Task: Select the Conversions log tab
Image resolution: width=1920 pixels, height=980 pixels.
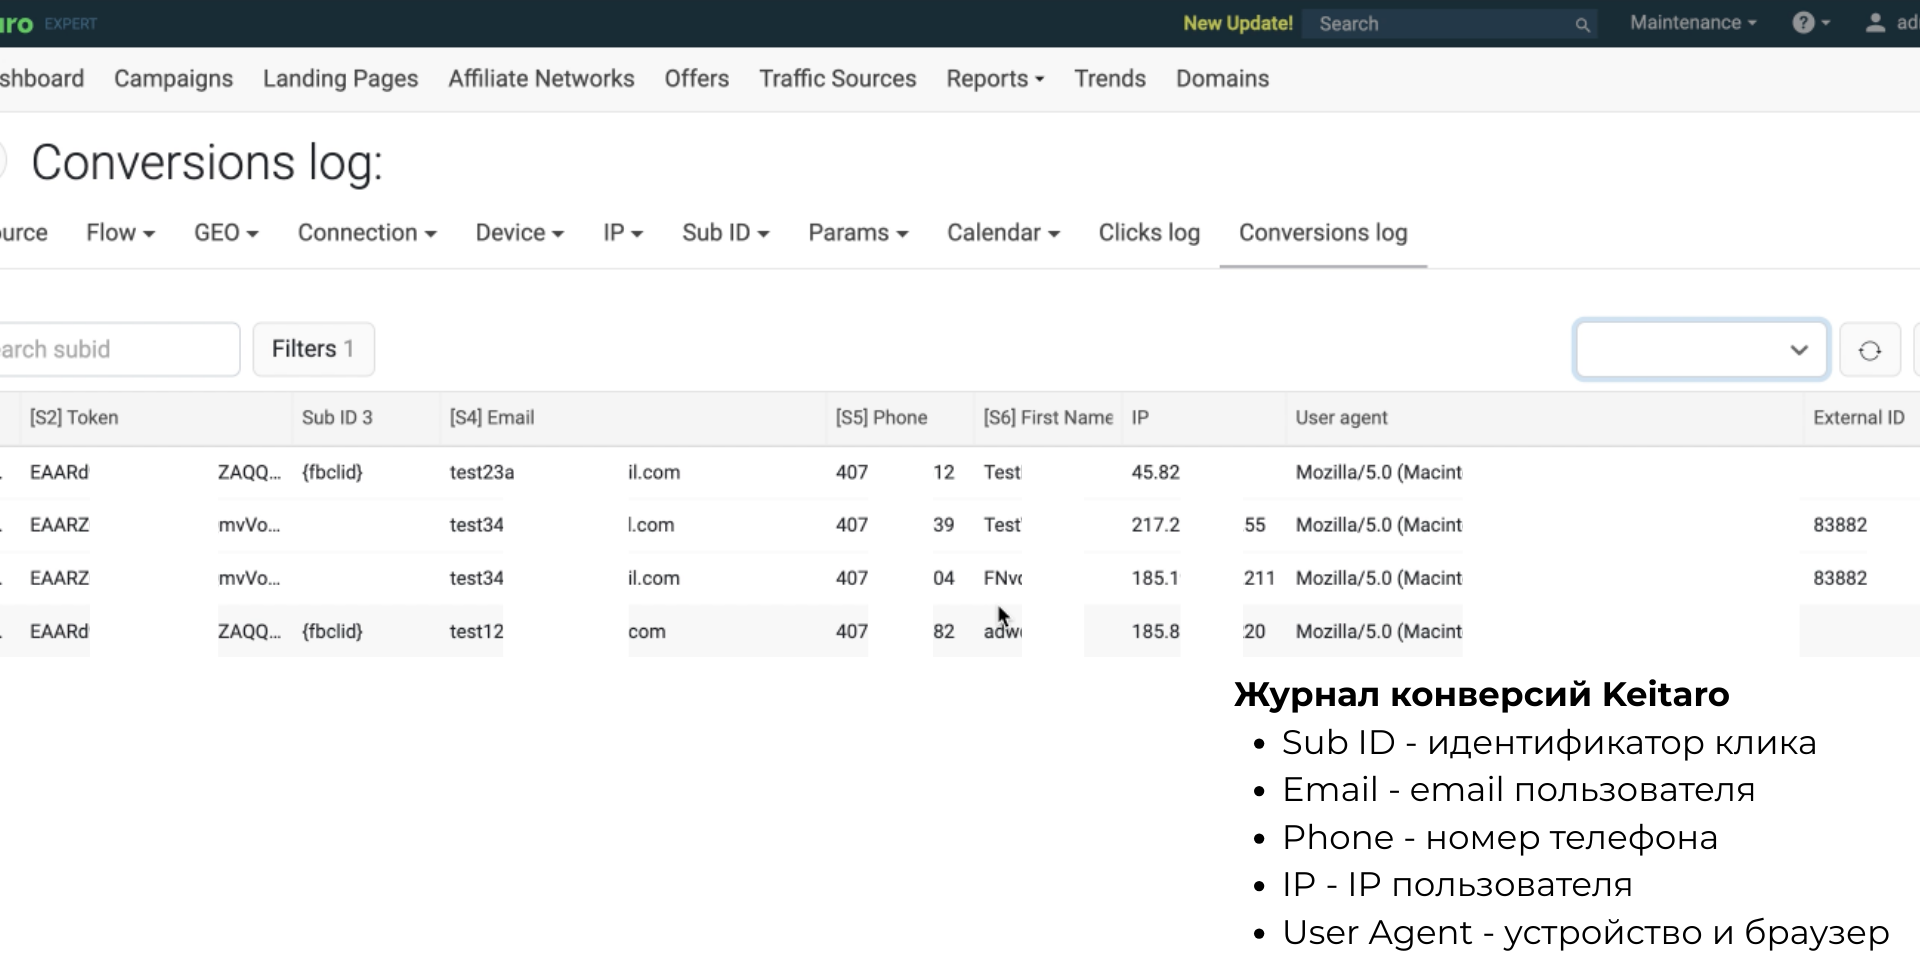Action: (x=1322, y=233)
